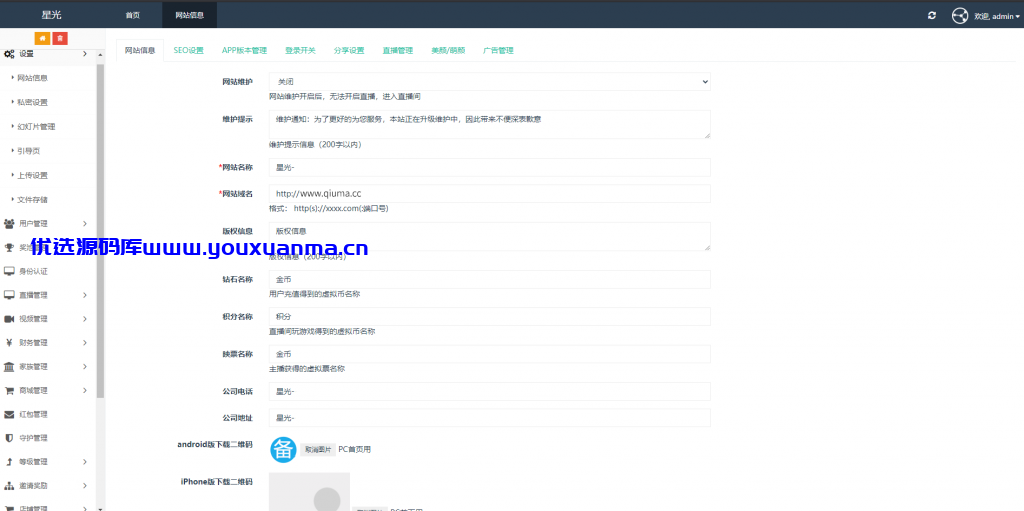Expand the 视频管理 chevron
This screenshot has width=1024, height=511.
(85, 319)
